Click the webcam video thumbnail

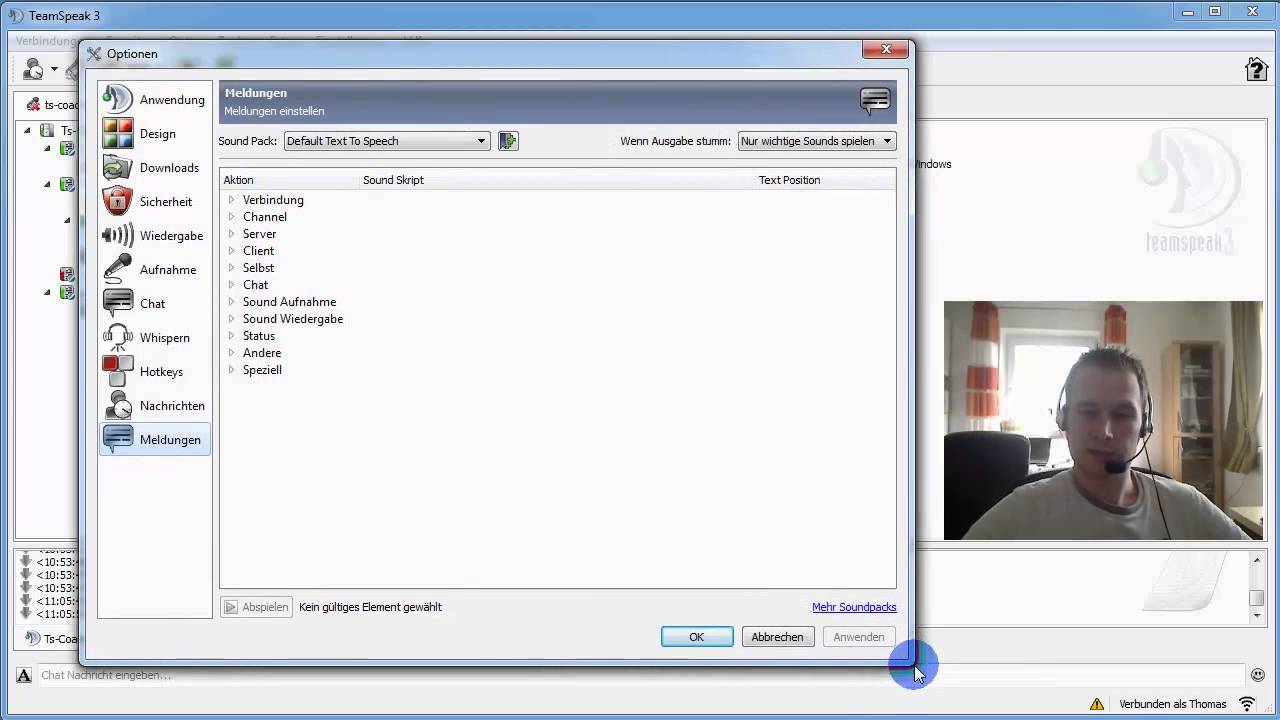1103,420
